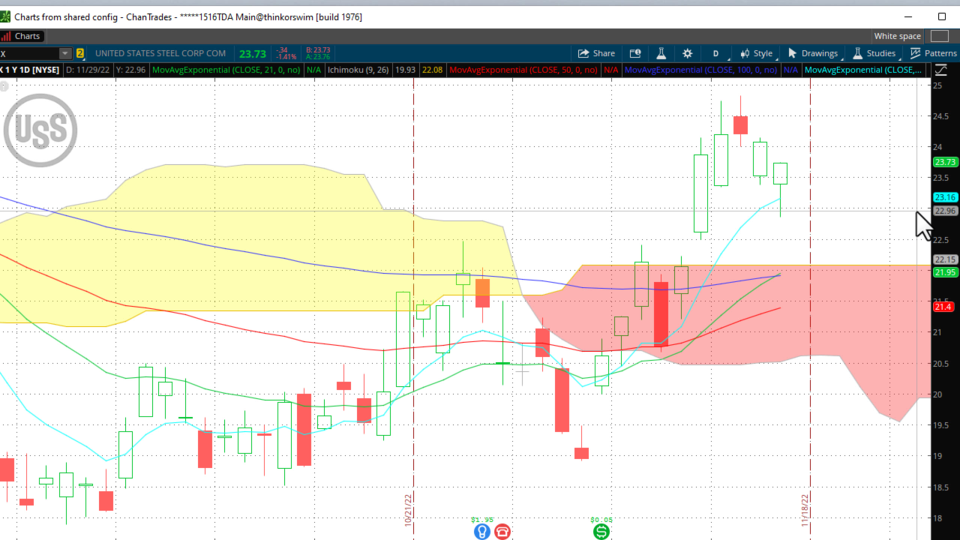Click the 23.73 last price in the header
The width and height of the screenshot is (960, 540).
252,54
